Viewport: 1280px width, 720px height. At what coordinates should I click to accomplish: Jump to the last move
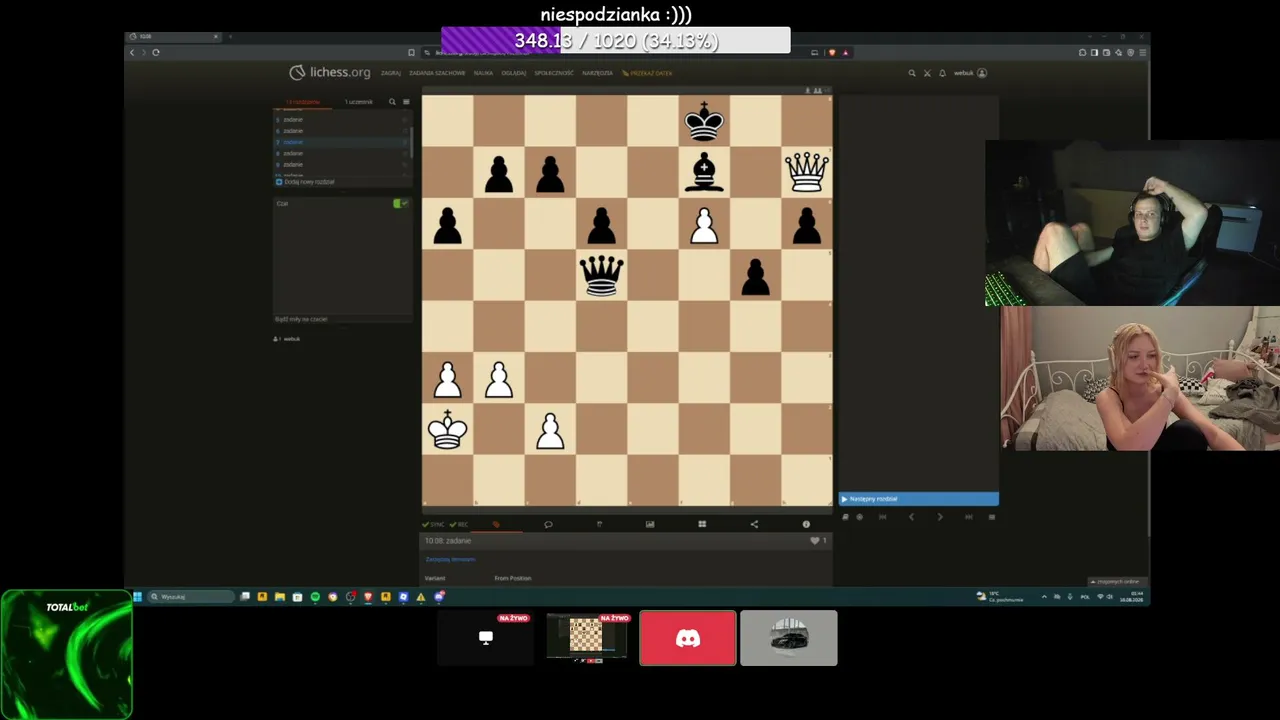click(968, 517)
